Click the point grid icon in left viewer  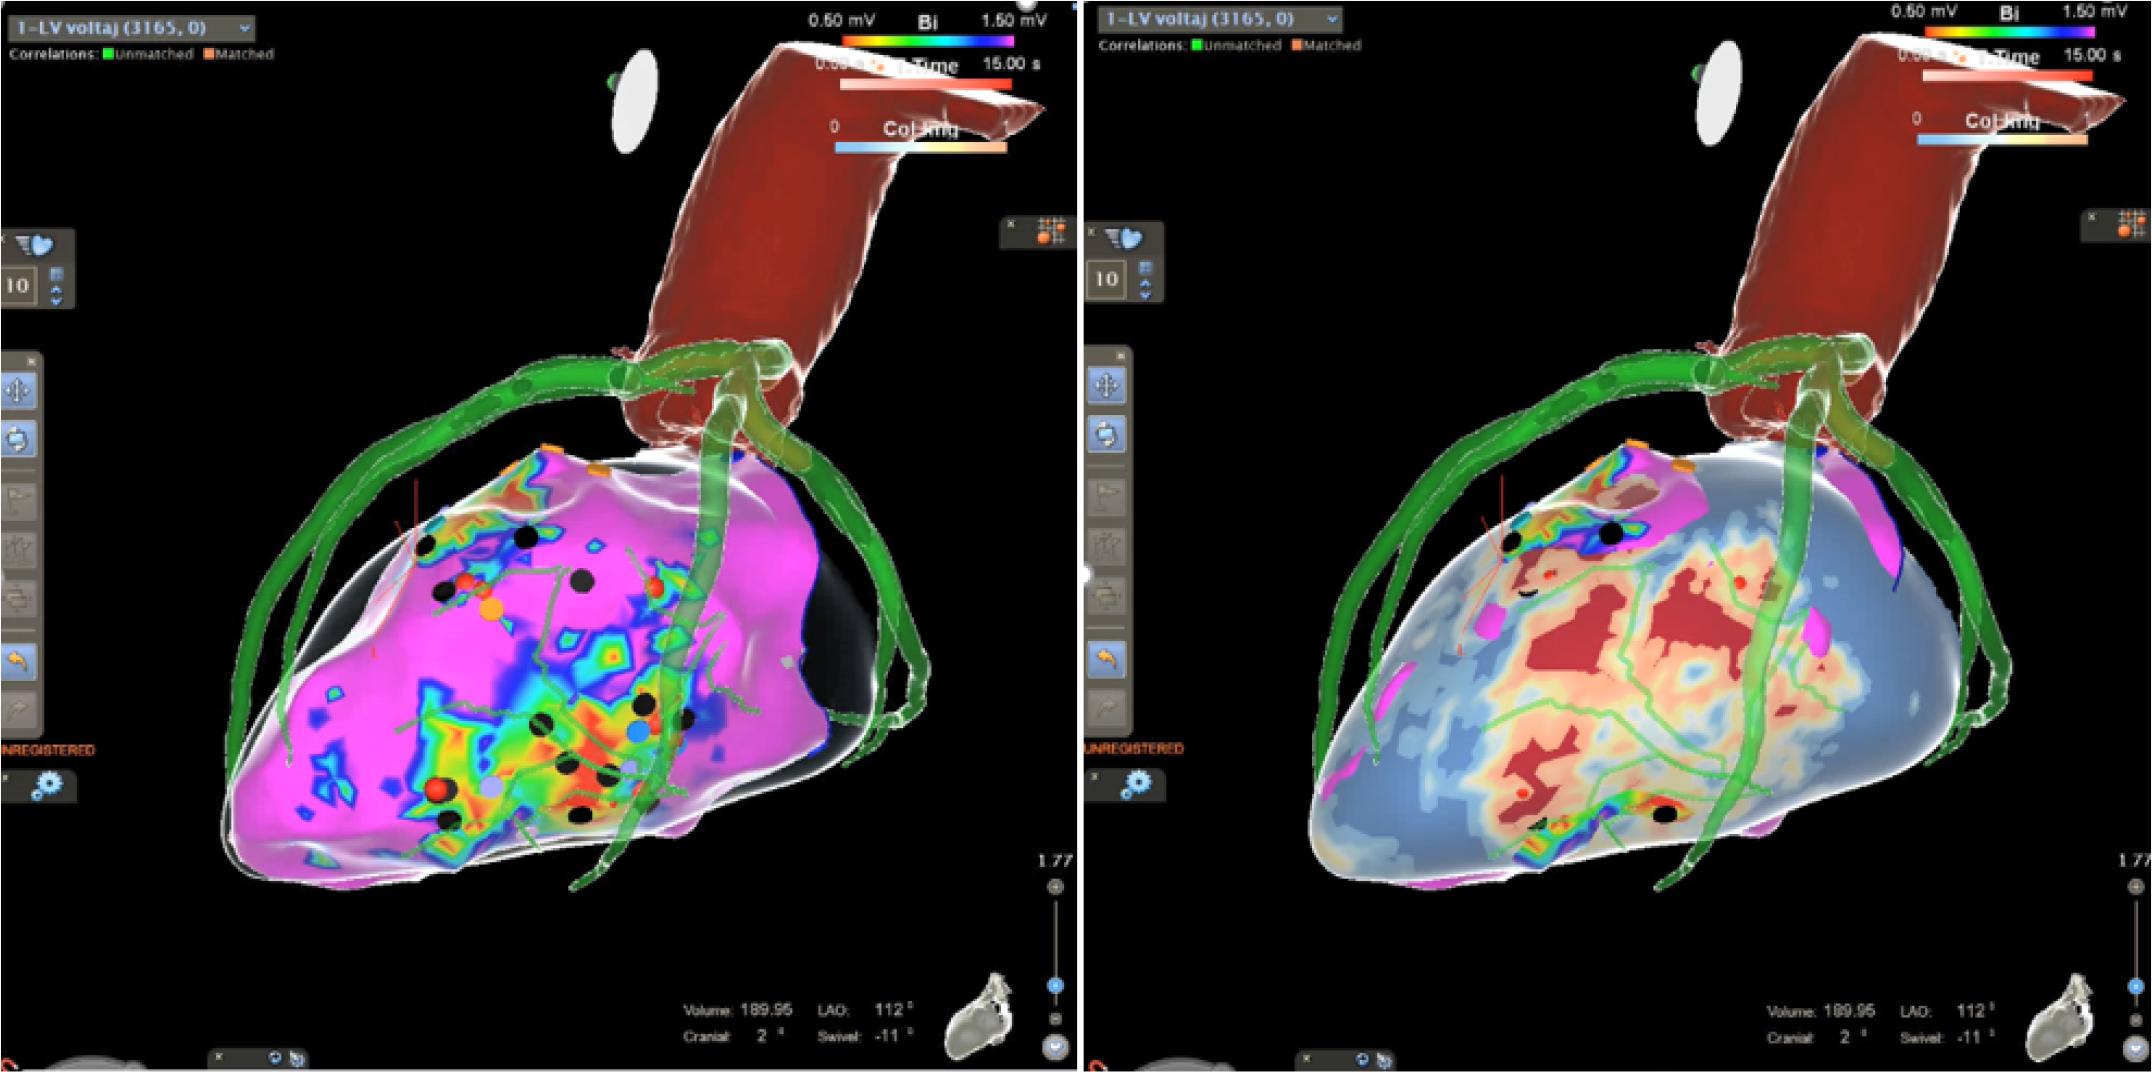tap(1049, 231)
